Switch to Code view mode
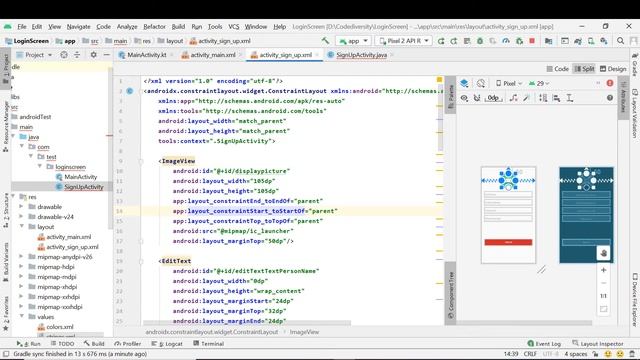Viewport: 640px width, 360px height. coord(558,69)
